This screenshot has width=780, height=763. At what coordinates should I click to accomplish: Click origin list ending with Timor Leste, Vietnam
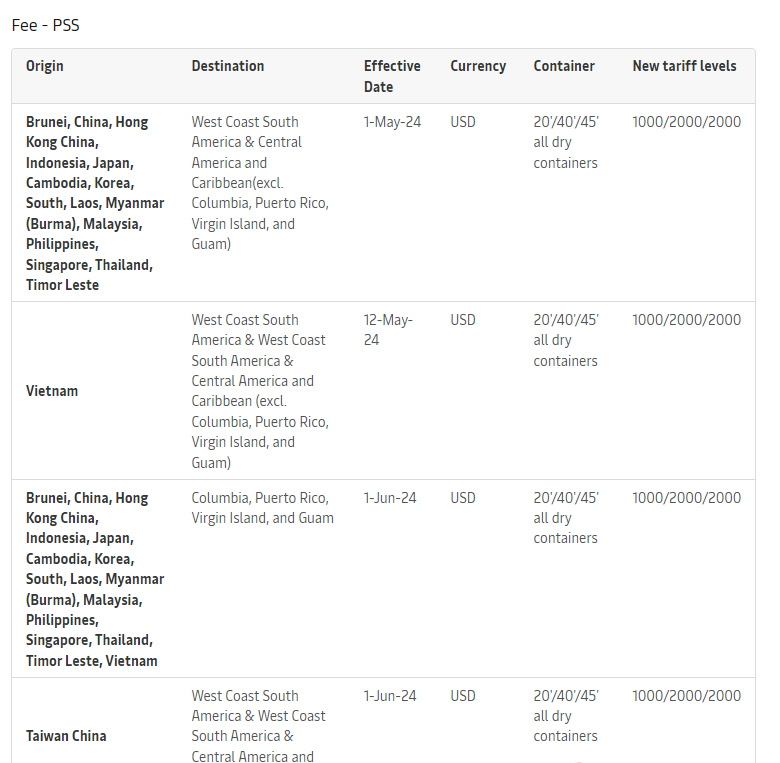(x=95, y=579)
